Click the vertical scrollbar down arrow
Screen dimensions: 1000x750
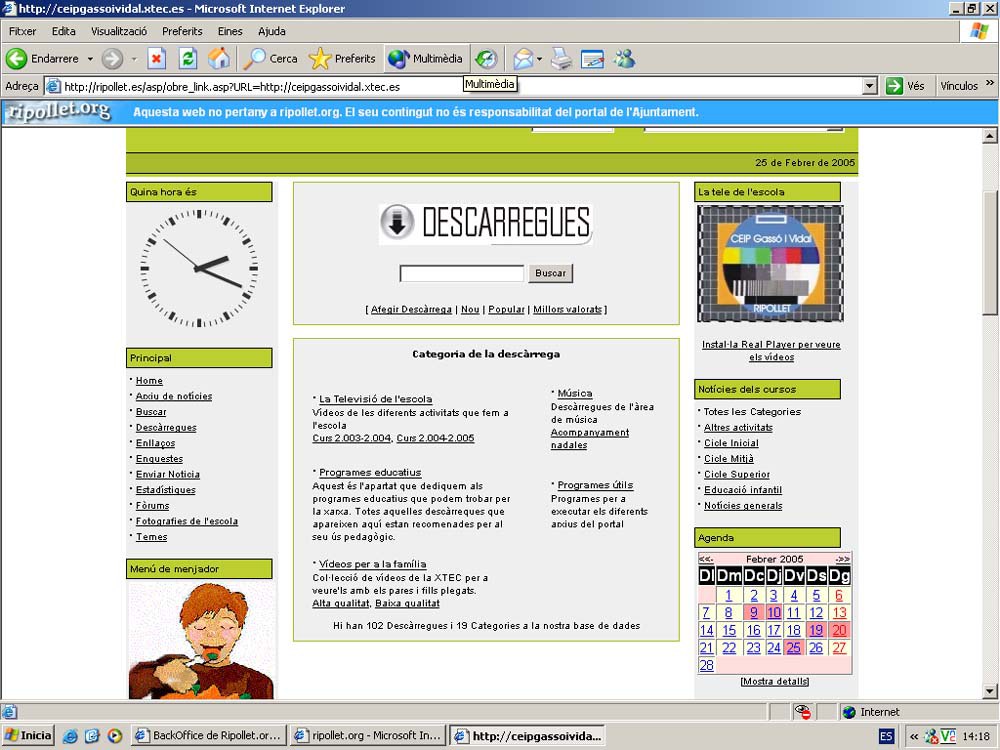(990, 691)
